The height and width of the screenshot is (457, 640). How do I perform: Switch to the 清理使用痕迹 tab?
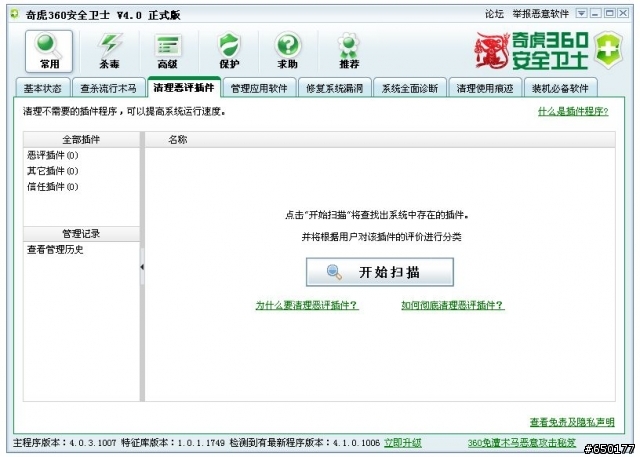pos(485,88)
